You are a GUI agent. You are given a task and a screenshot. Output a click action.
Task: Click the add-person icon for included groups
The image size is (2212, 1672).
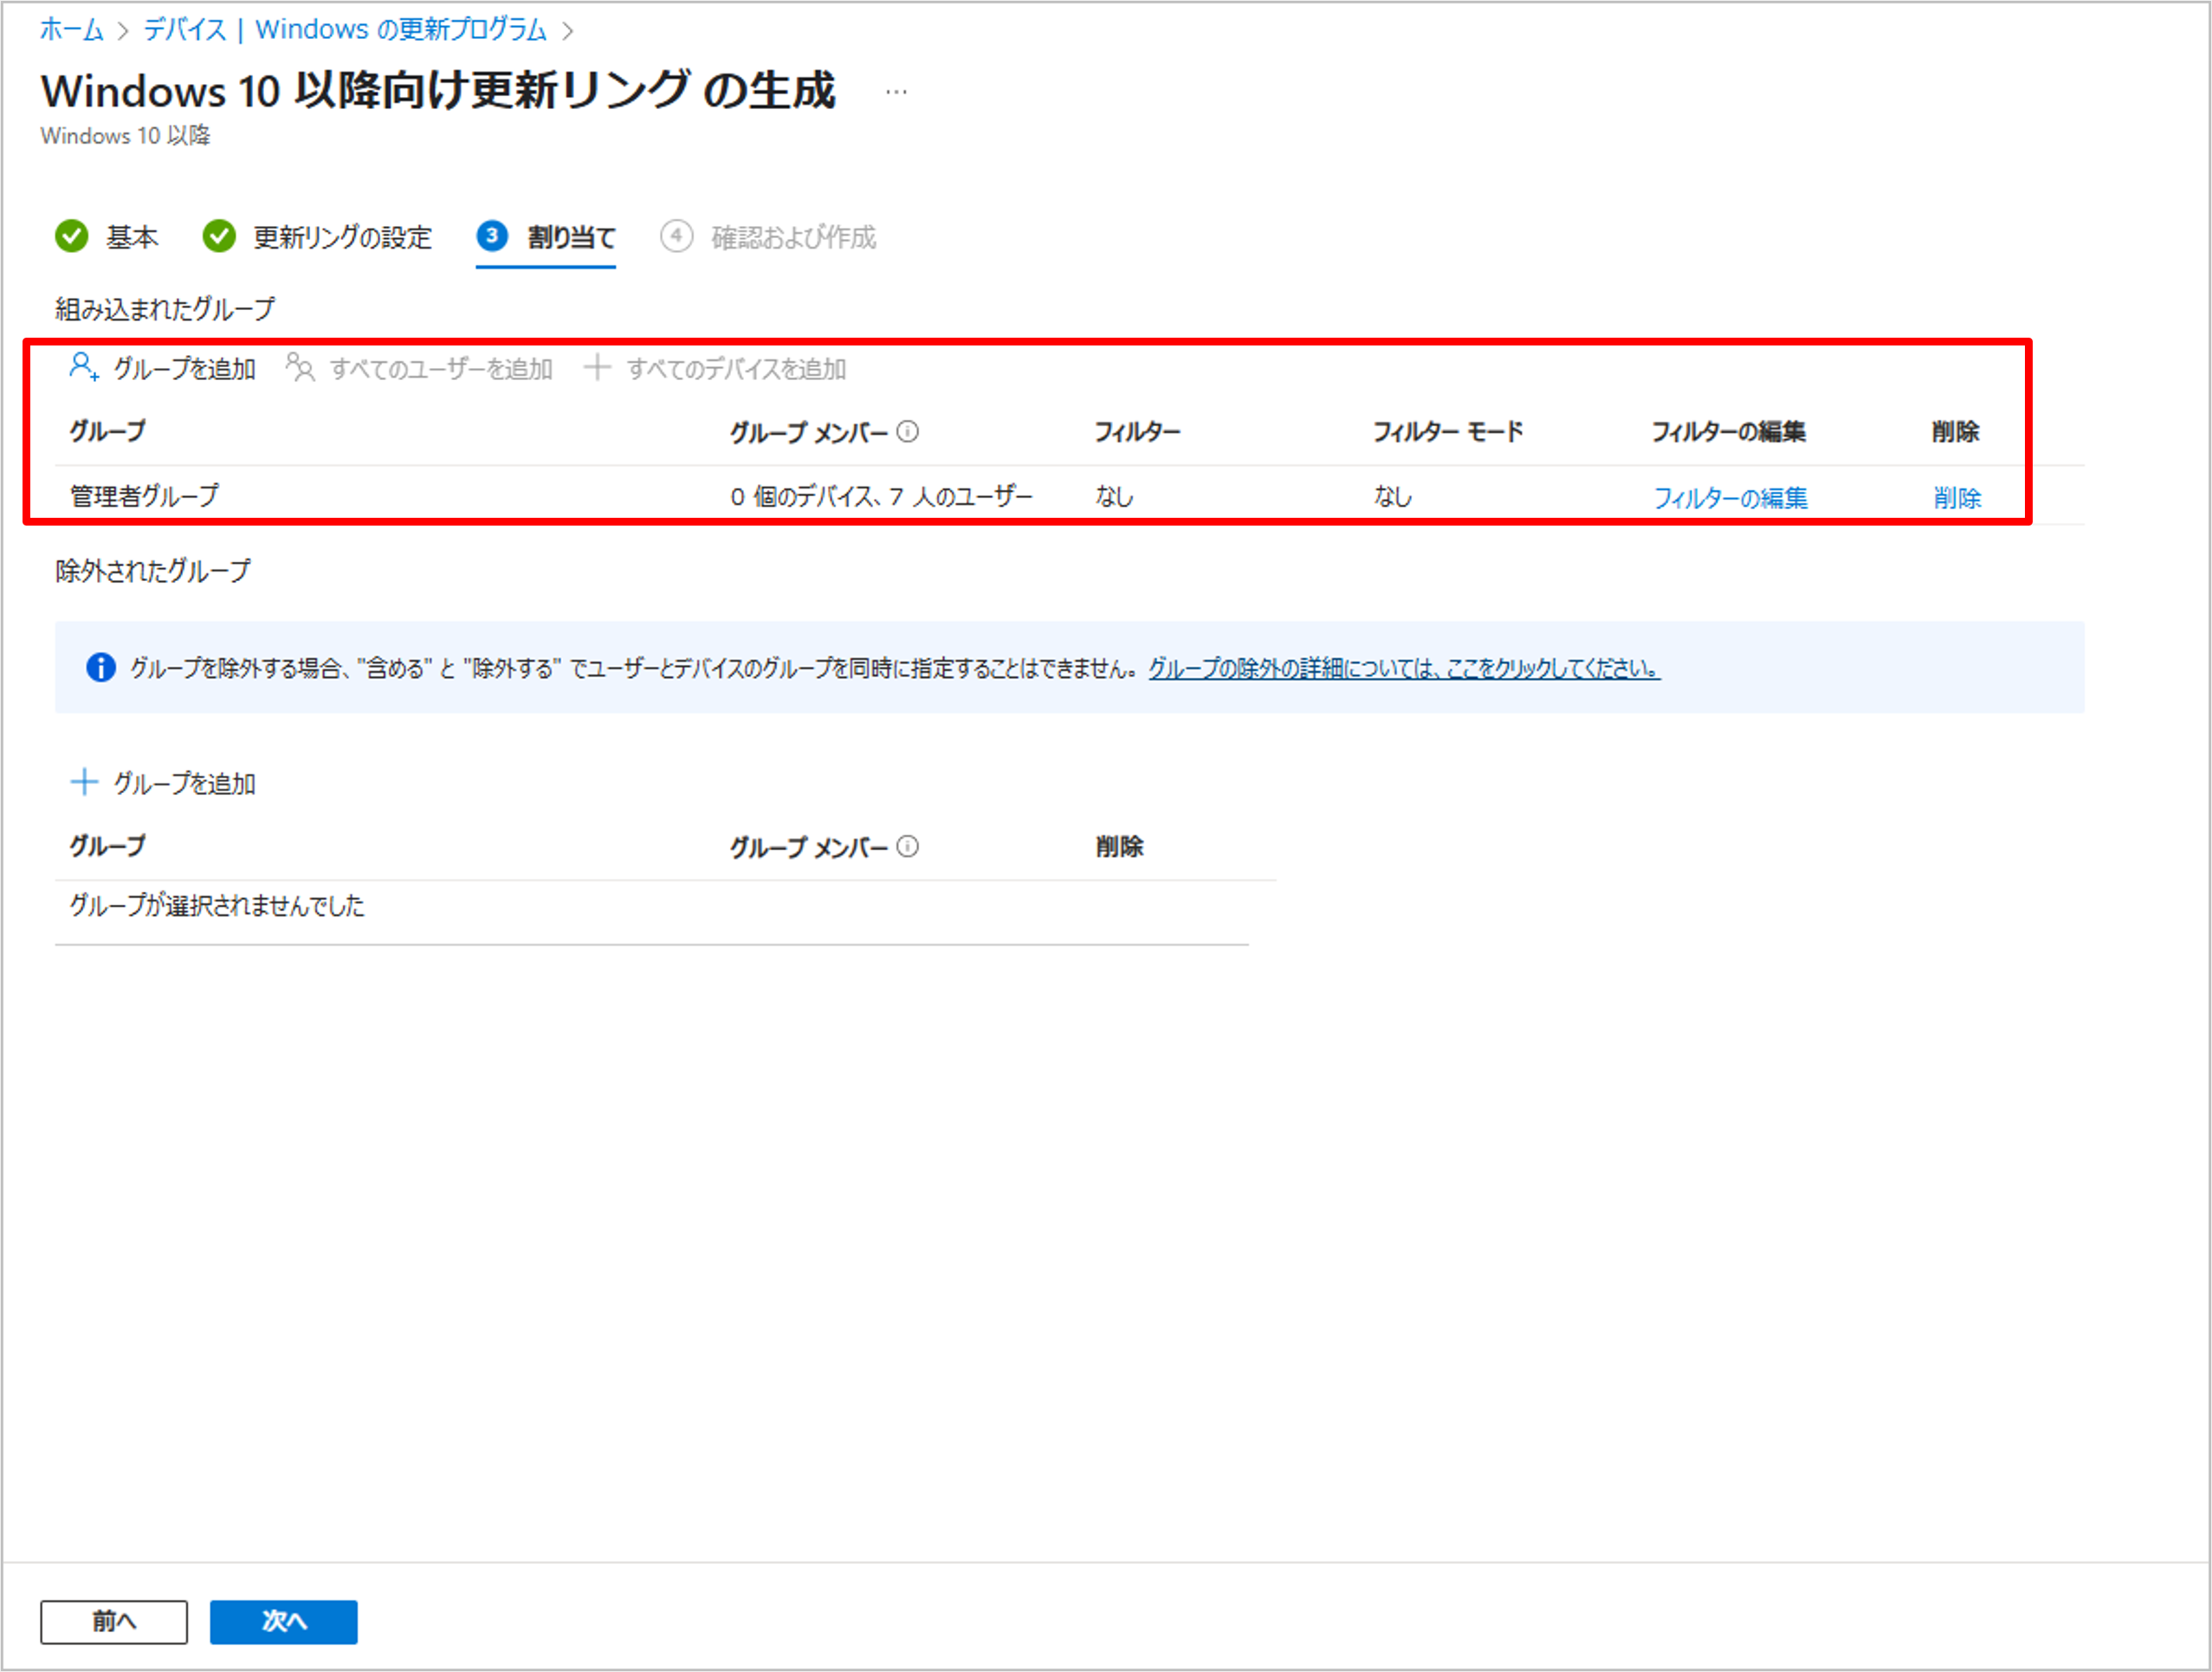click(x=84, y=367)
